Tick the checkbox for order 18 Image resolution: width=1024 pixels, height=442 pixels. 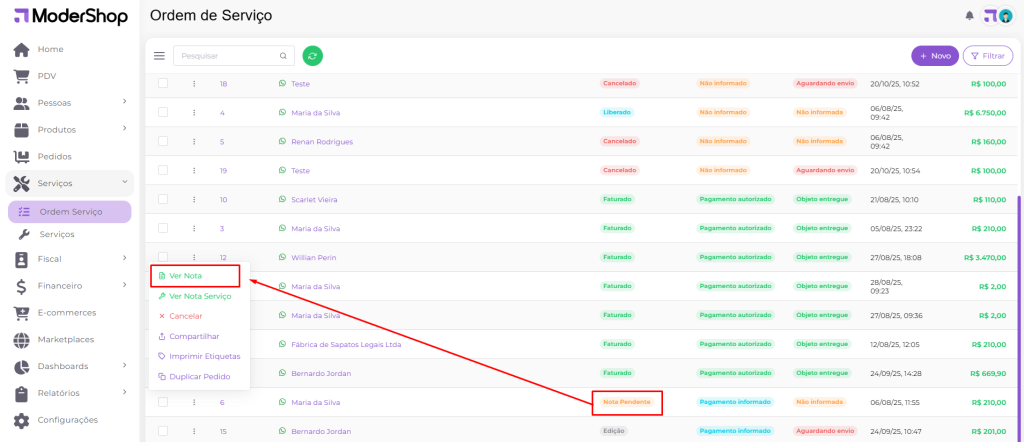163,84
